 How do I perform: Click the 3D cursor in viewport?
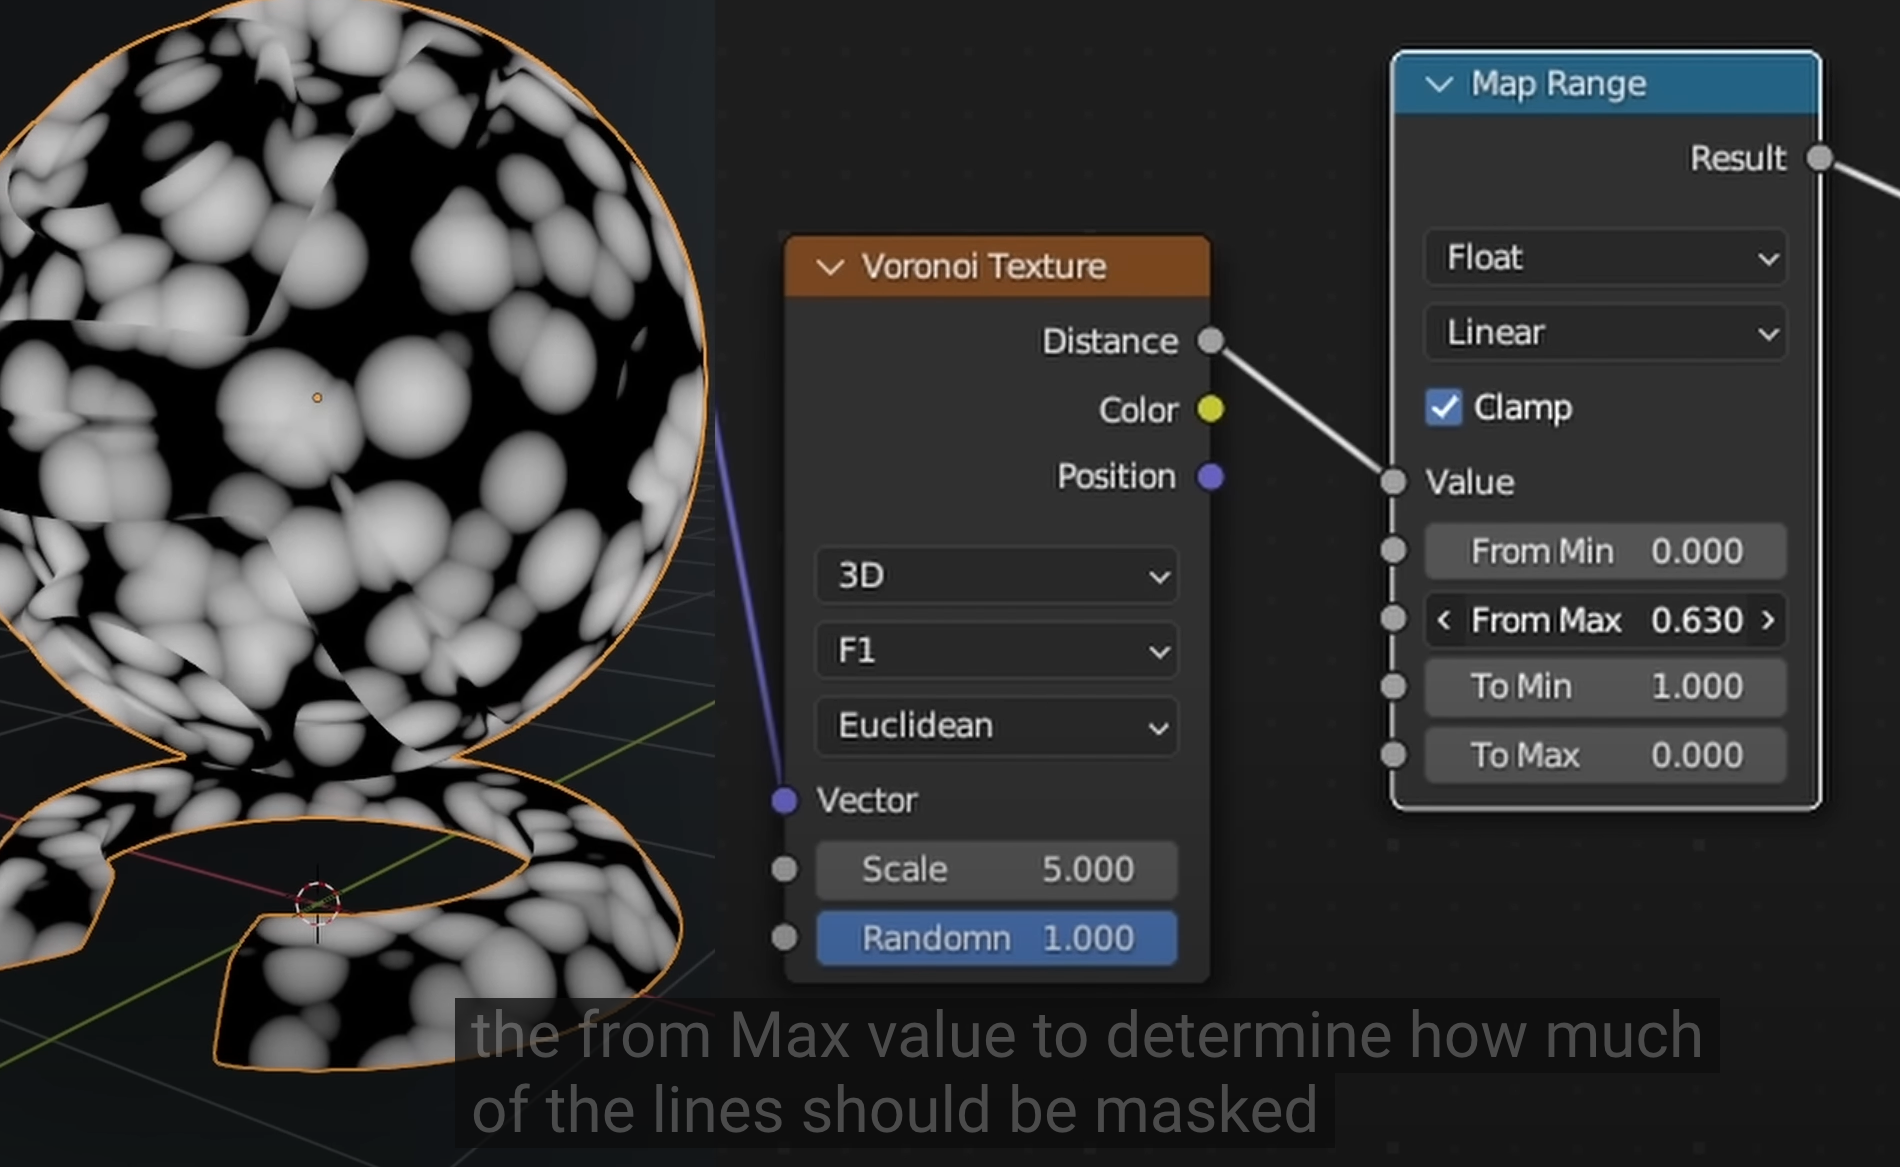(x=318, y=904)
